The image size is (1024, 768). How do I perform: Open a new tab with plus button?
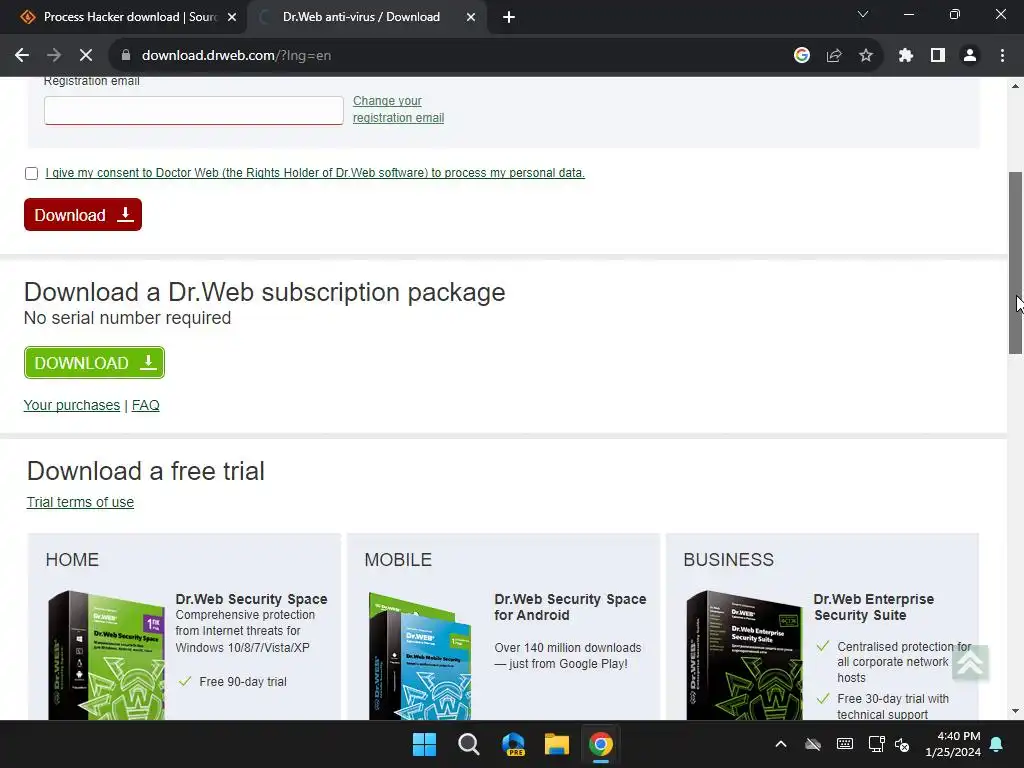click(509, 17)
